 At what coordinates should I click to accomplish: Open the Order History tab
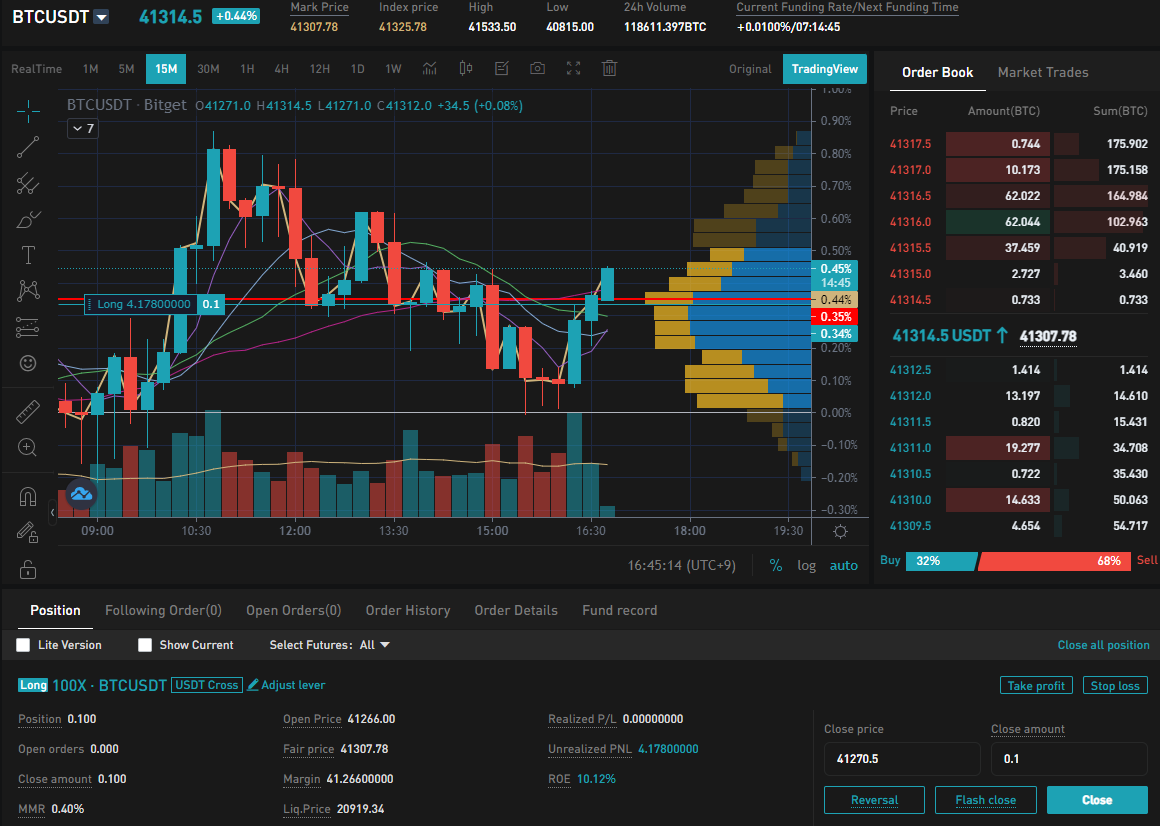pos(408,610)
